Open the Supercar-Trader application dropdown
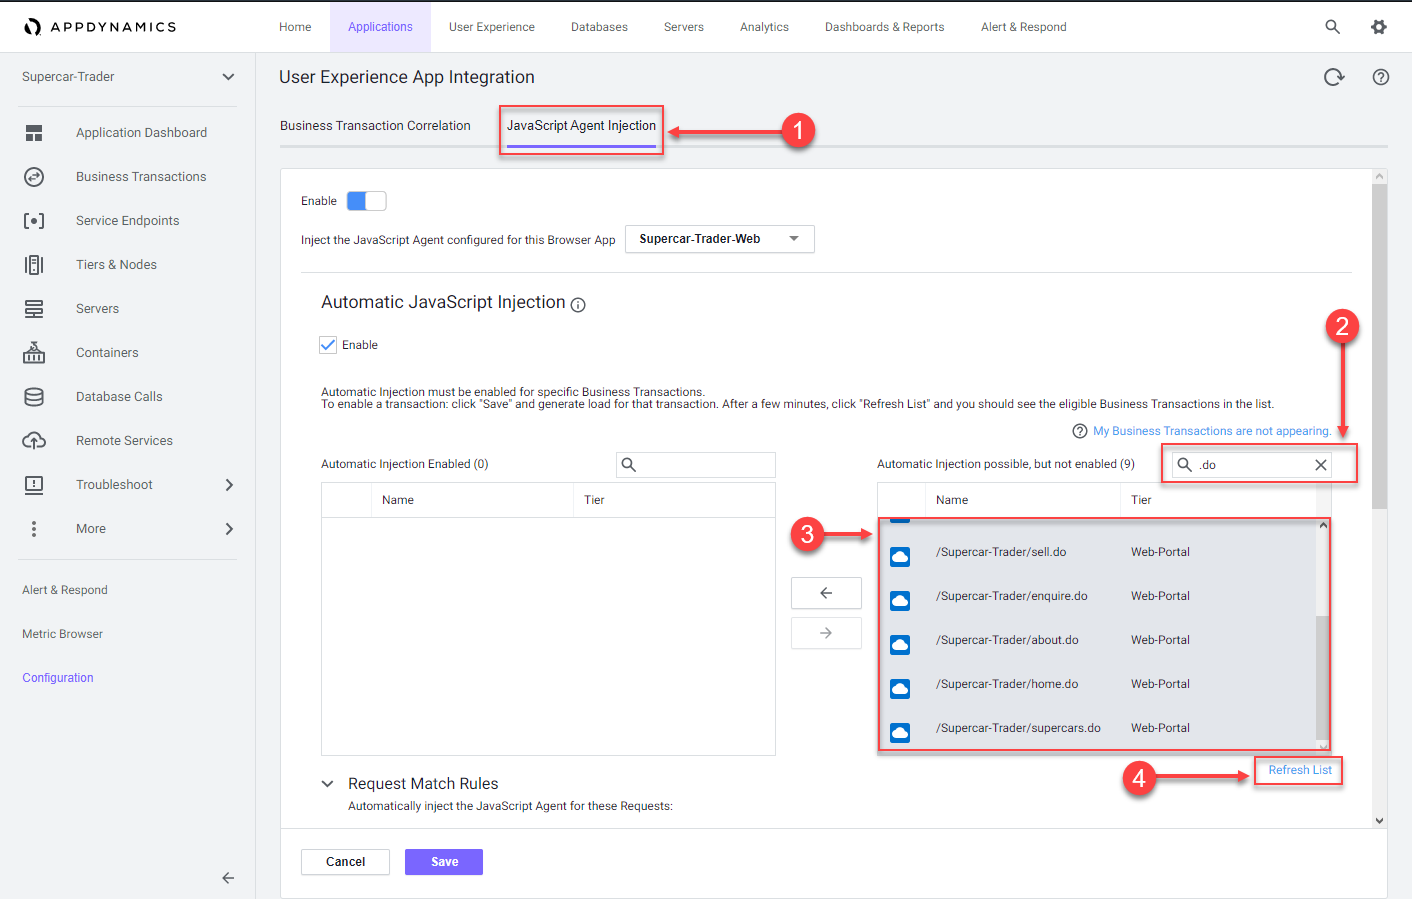The width and height of the screenshot is (1412, 899). [128, 77]
